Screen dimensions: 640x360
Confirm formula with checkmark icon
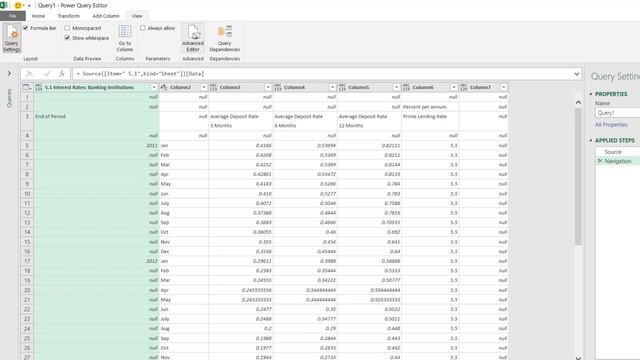pyautogui.click(x=47, y=73)
